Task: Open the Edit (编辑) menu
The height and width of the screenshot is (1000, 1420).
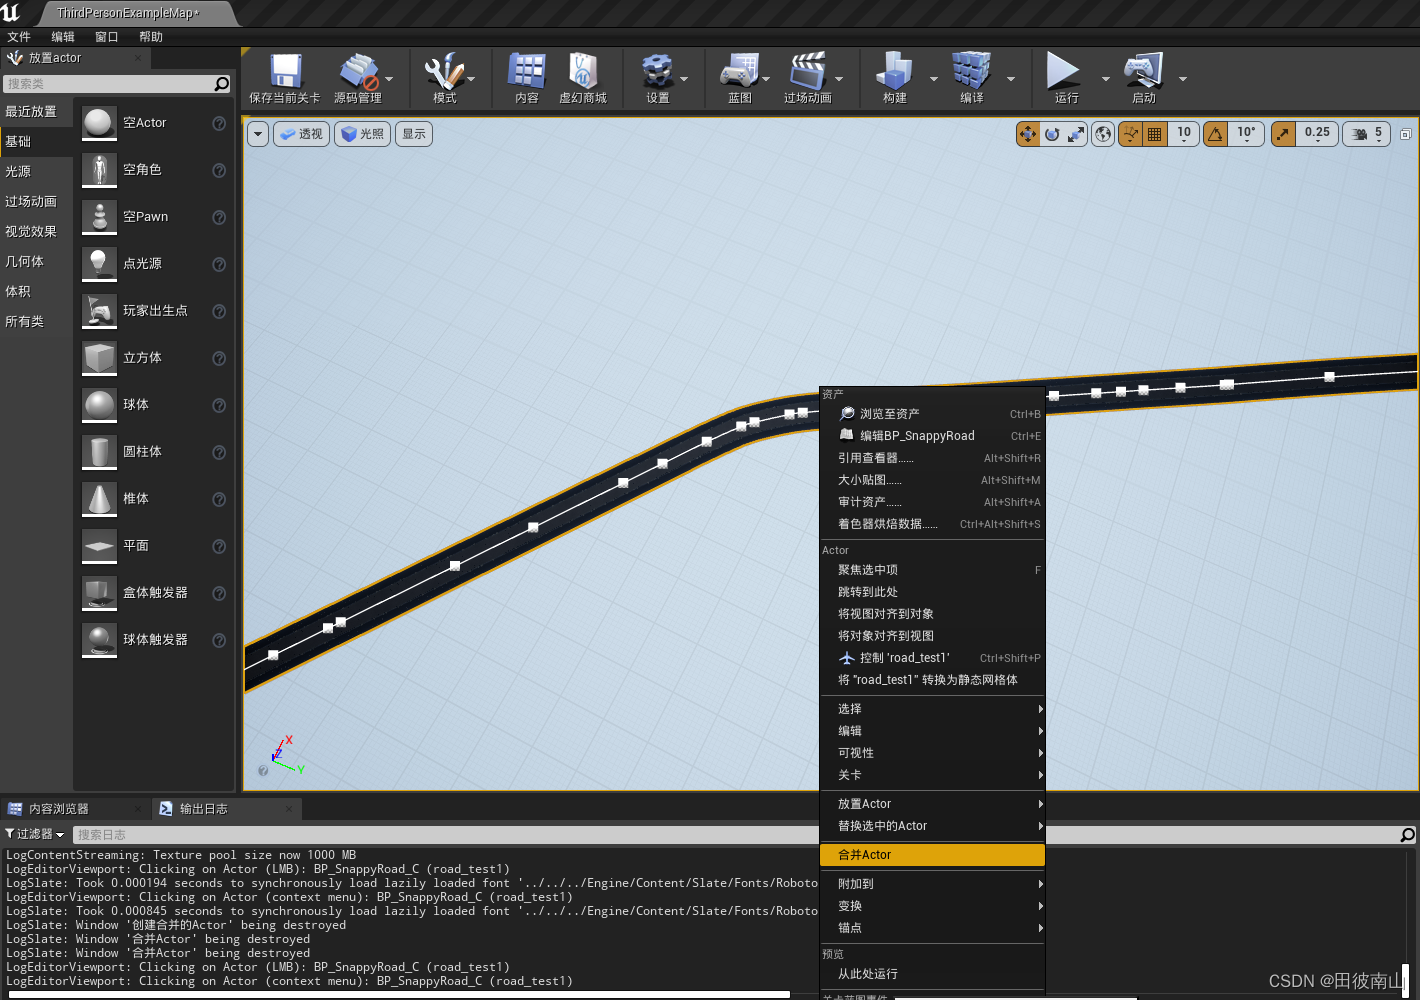Action: pos(63,37)
